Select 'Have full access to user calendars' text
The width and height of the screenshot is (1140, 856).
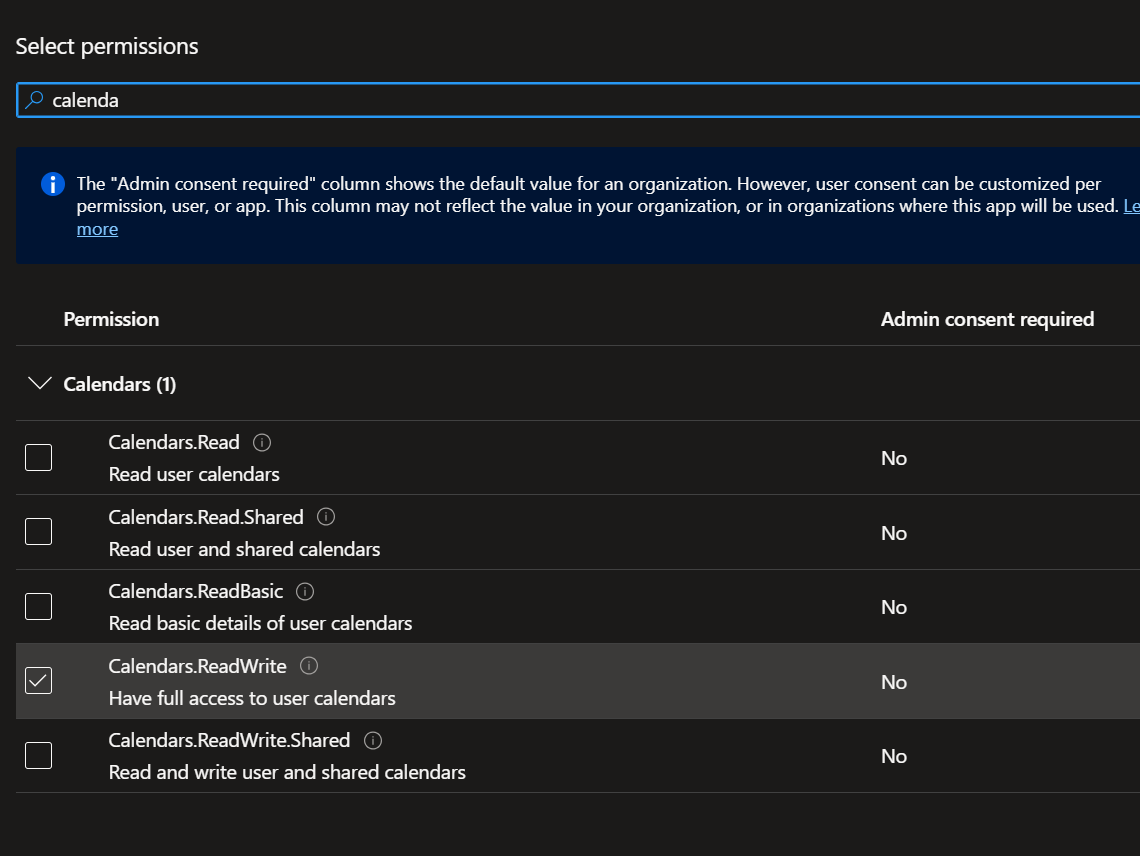coord(252,698)
